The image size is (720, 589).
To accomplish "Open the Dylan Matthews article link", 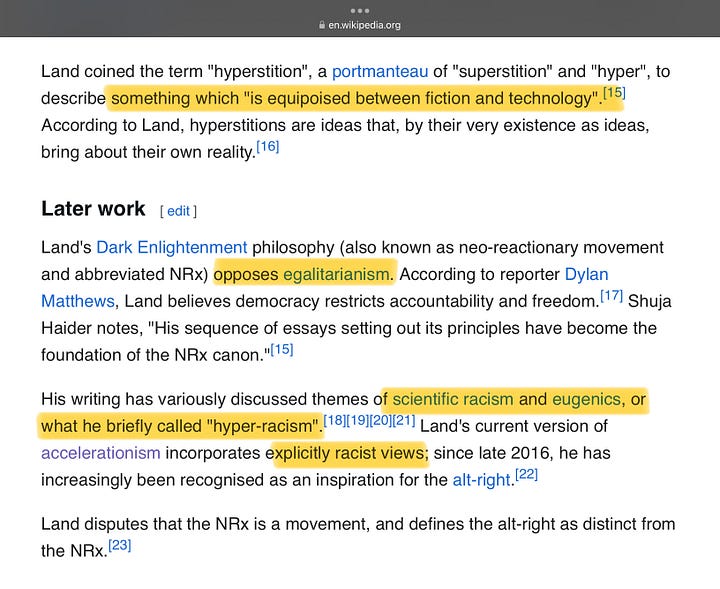I will click(586, 275).
